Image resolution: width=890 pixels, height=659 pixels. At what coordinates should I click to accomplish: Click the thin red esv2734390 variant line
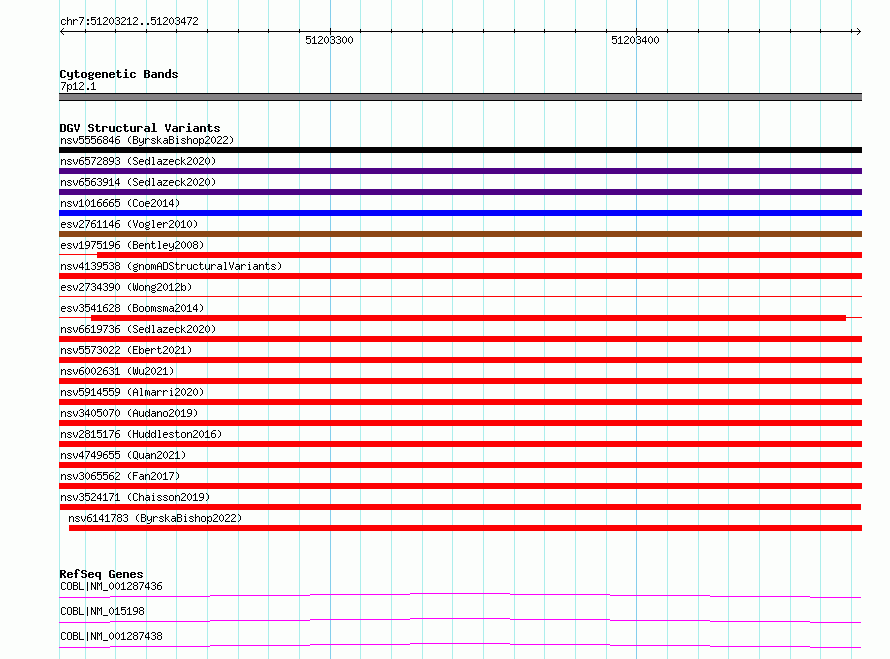460,296
